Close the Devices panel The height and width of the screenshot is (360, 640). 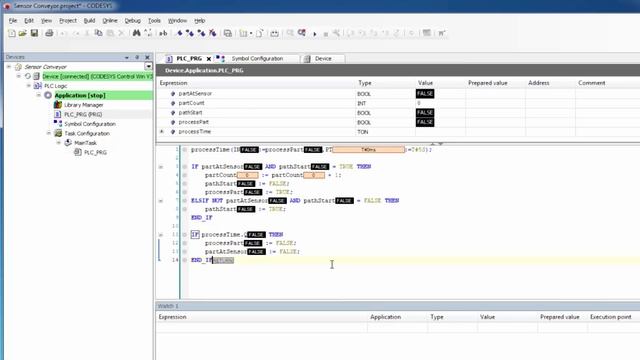(x=148, y=57)
